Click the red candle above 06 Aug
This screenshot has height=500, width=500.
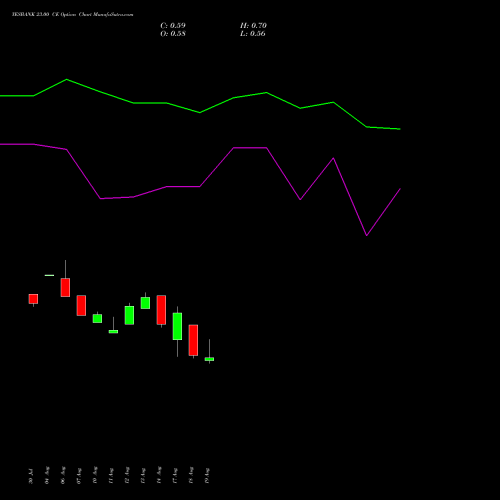[x=65, y=287]
